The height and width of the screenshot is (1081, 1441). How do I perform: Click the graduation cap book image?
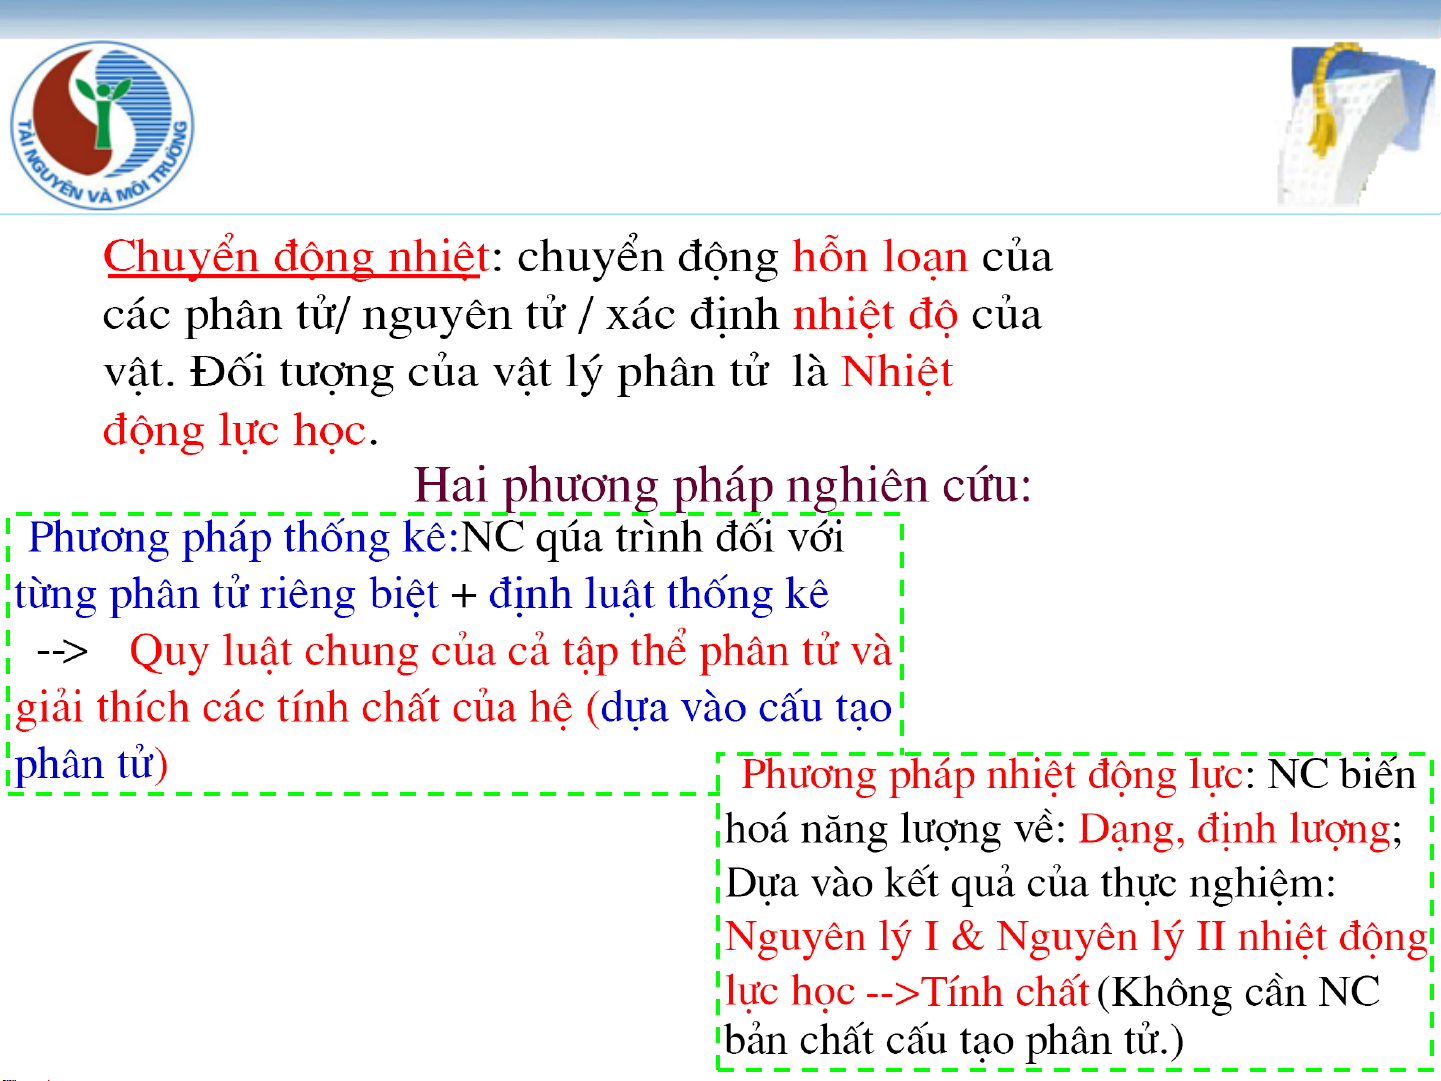[1357, 124]
